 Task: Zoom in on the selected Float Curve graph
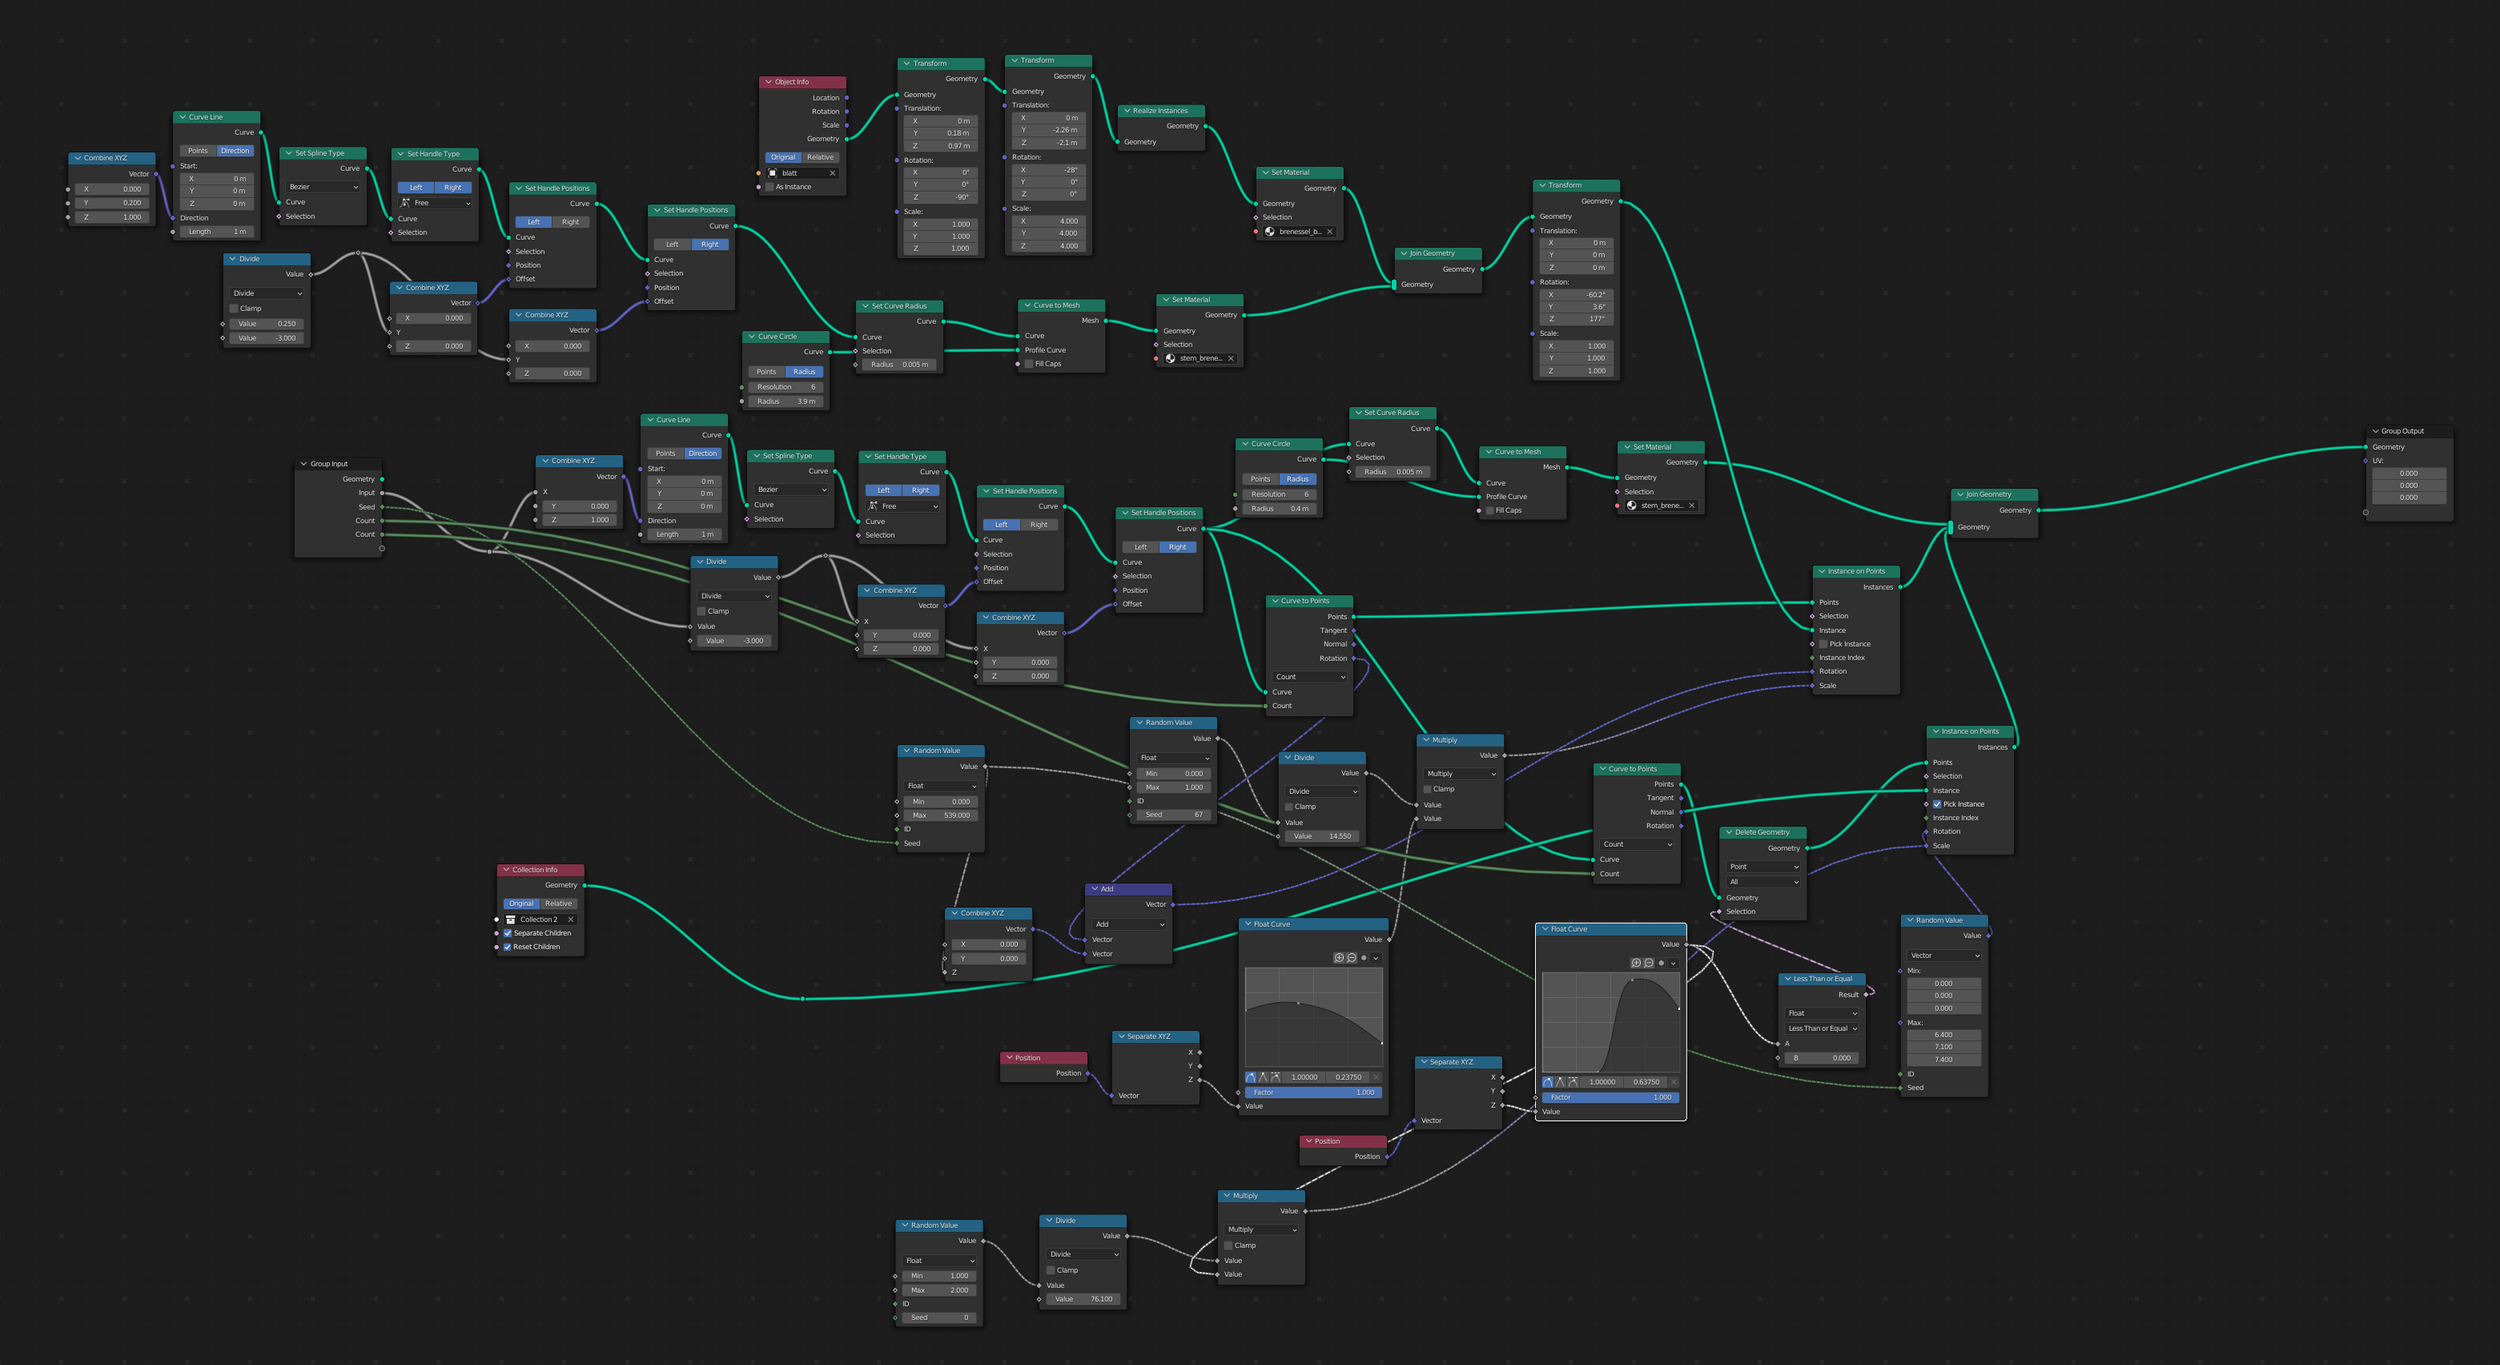[x=1636, y=963]
